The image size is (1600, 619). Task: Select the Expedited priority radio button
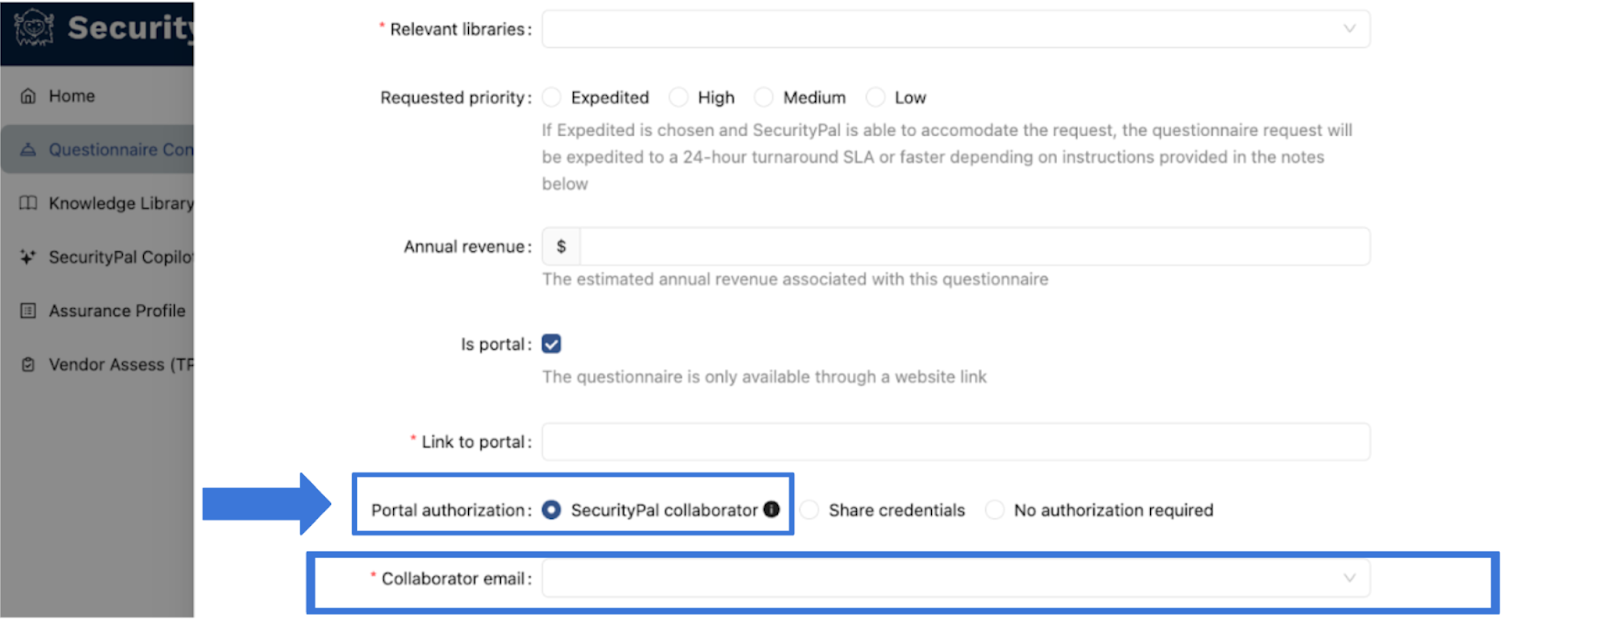[x=552, y=97]
